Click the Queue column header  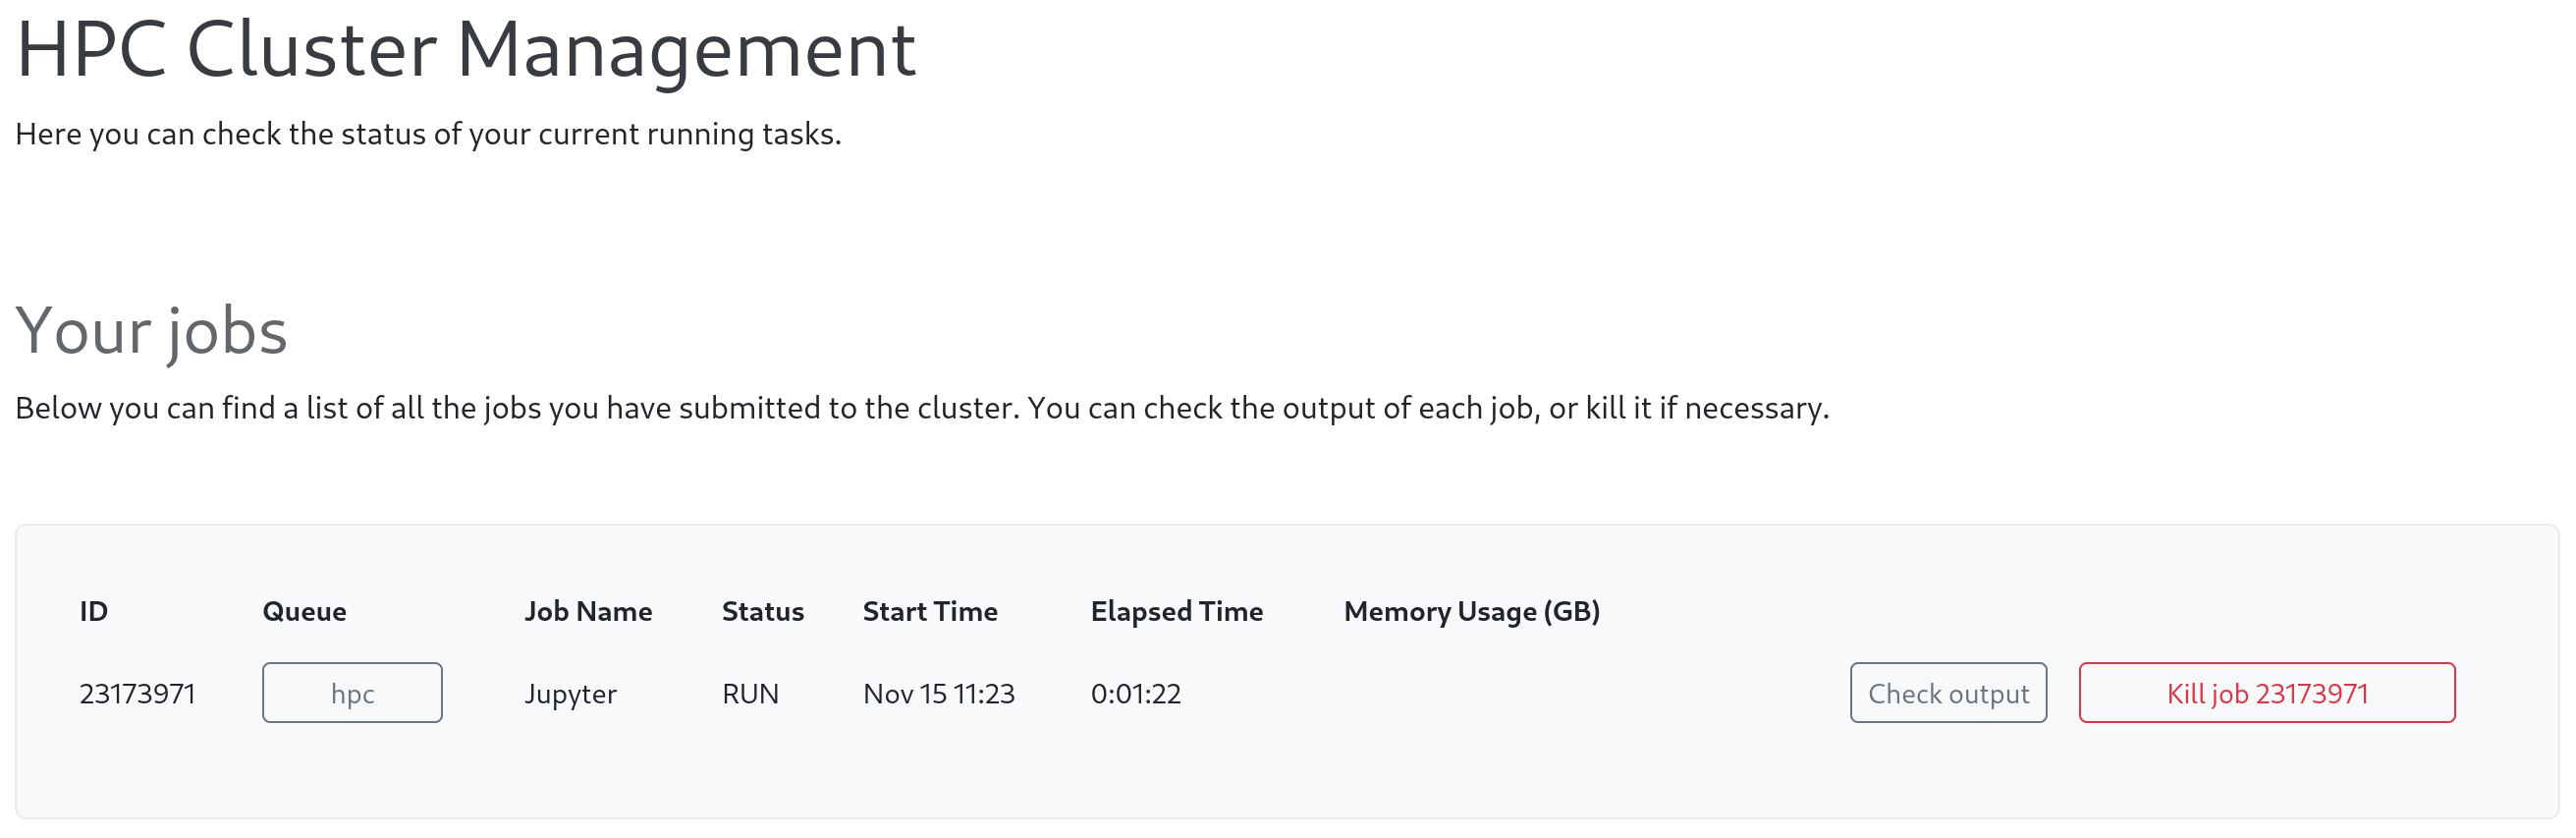tap(304, 611)
